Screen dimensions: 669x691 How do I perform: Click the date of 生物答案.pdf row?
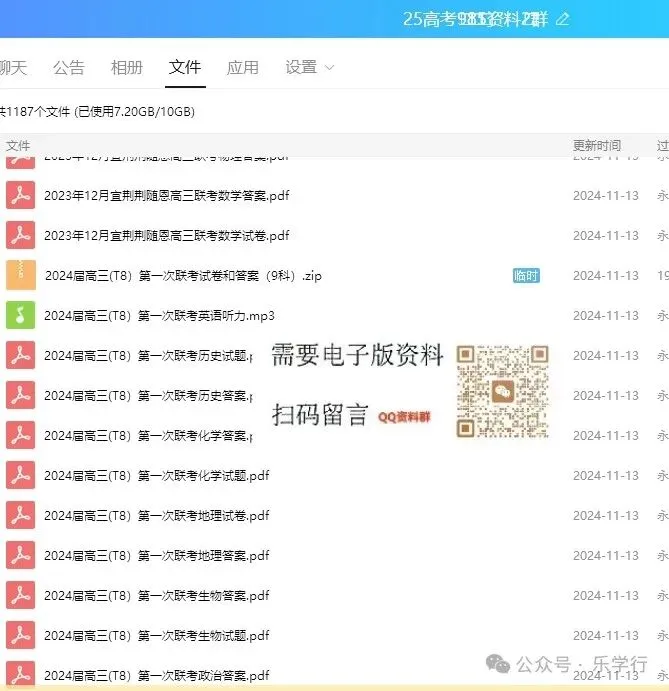click(x=606, y=595)
